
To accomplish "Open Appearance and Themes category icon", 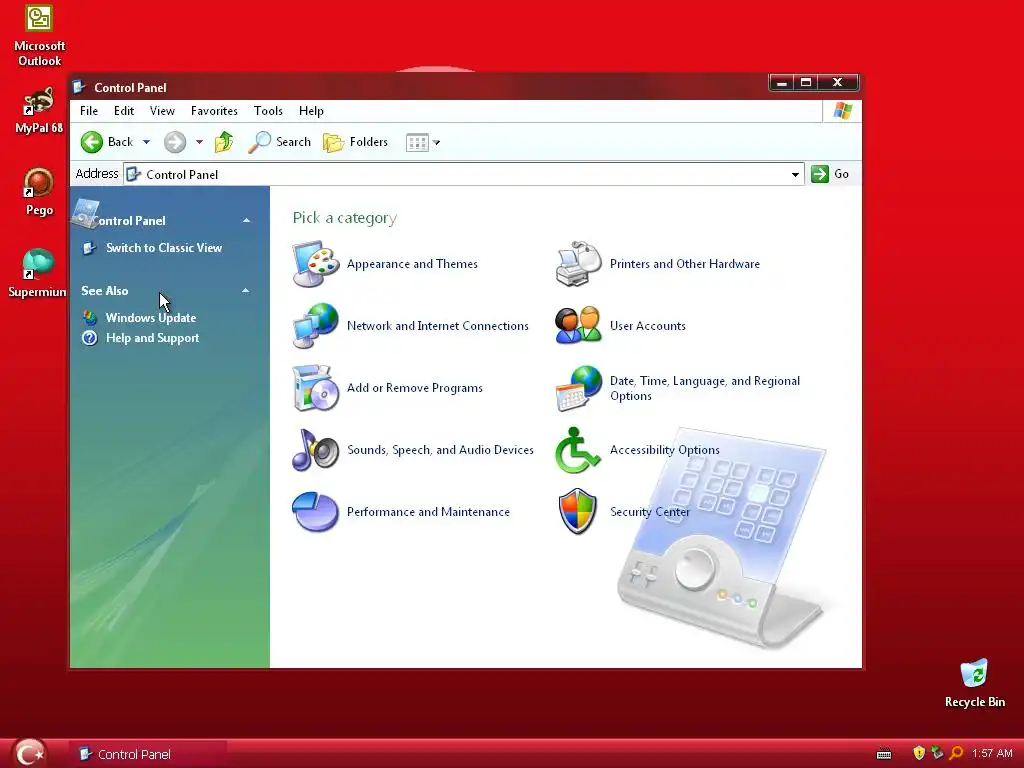I will coord(316,264).
